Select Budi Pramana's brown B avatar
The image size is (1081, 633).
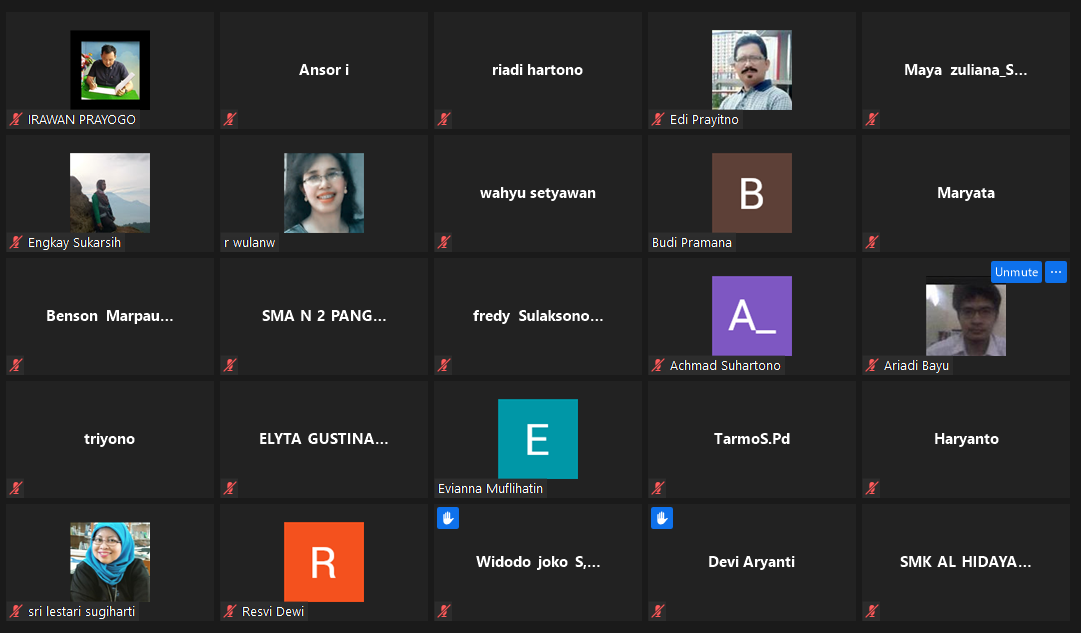pyautogui.click(x=751, y=193)
